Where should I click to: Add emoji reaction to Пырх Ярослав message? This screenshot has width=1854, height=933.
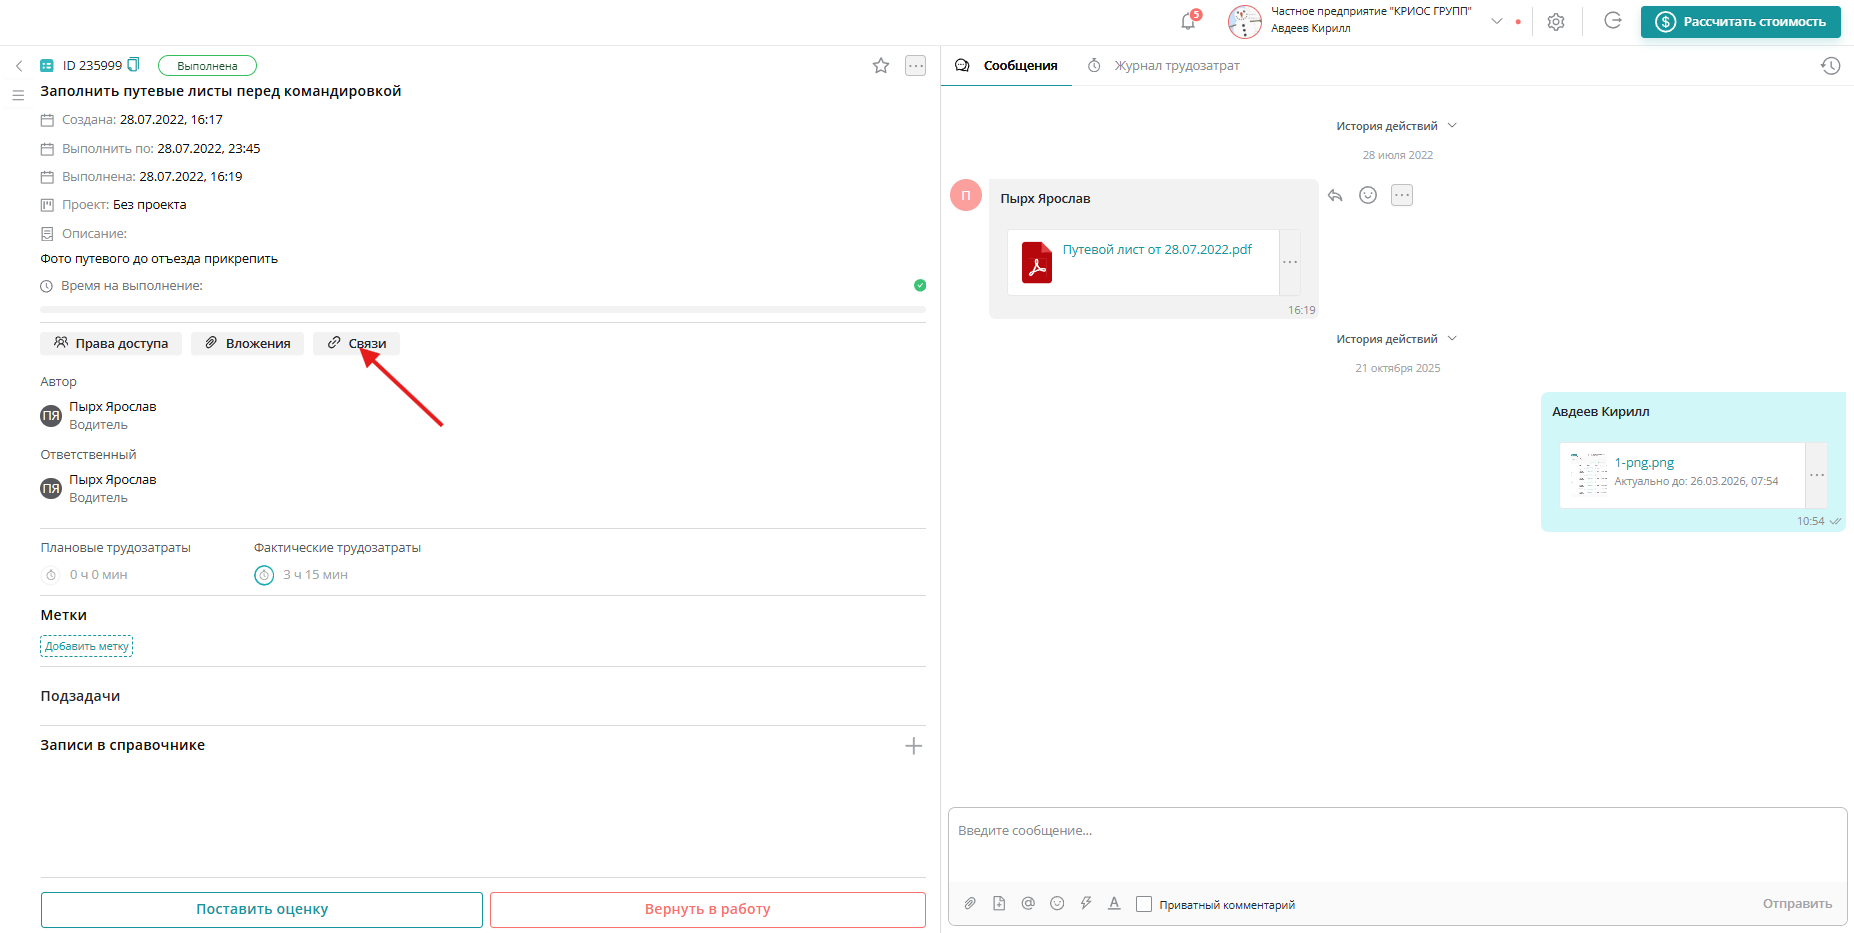pos(1368,196)
